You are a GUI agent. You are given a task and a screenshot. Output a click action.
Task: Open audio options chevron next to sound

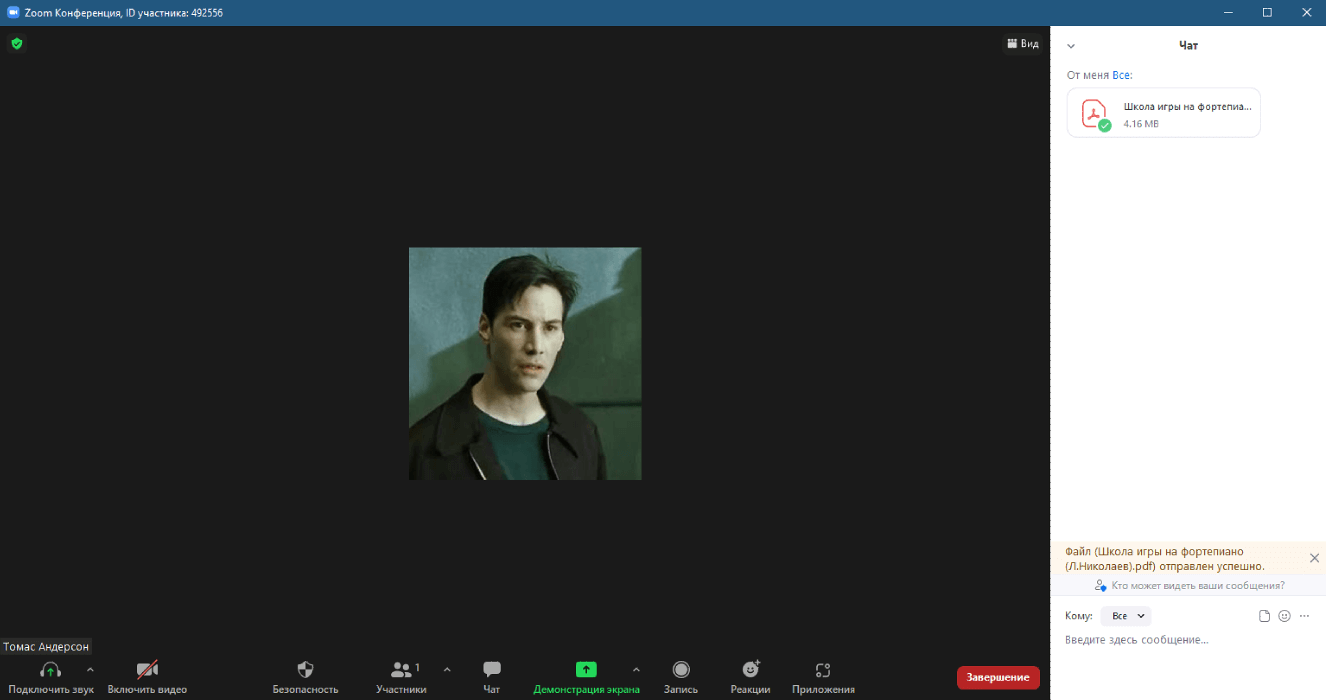[90, 672]
